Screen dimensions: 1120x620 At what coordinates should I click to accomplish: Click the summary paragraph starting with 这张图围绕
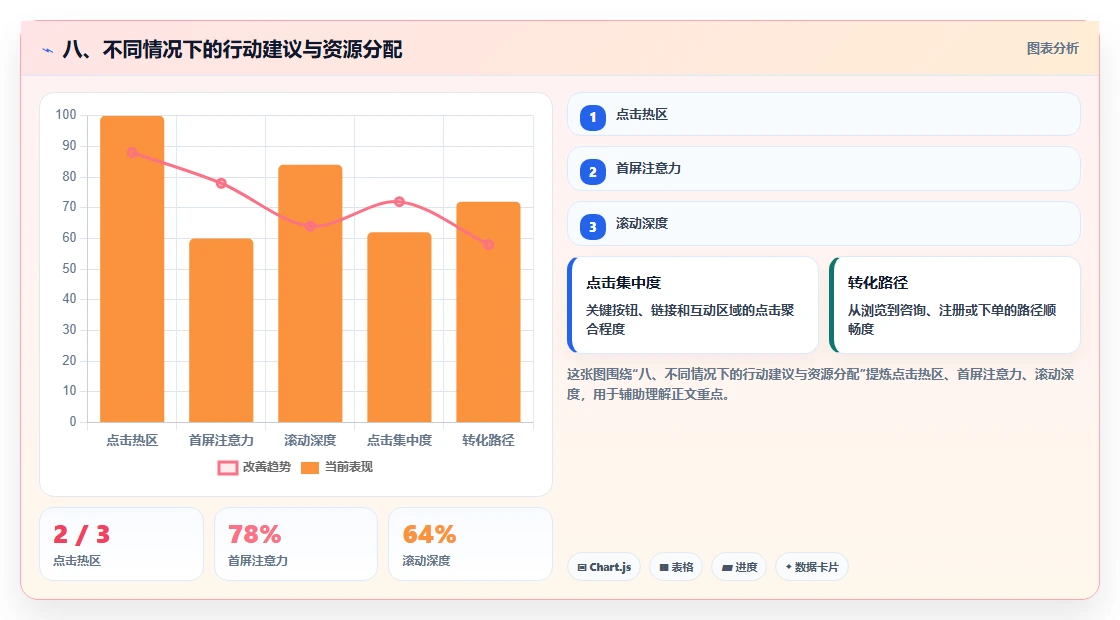tap(821, 384)
